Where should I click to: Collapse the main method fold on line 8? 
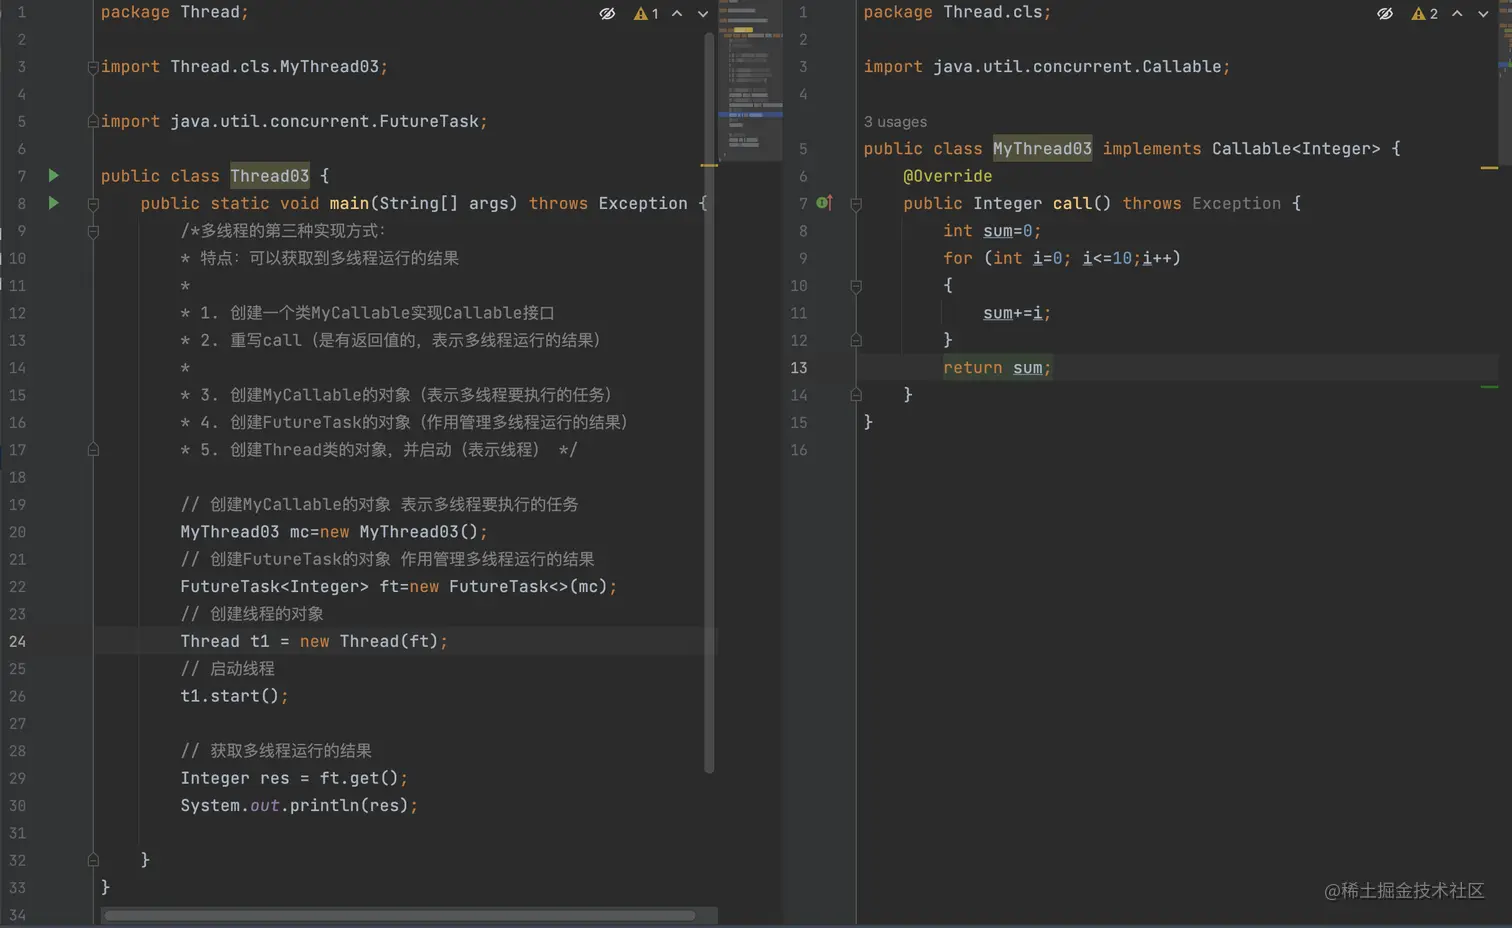[93, 204]
